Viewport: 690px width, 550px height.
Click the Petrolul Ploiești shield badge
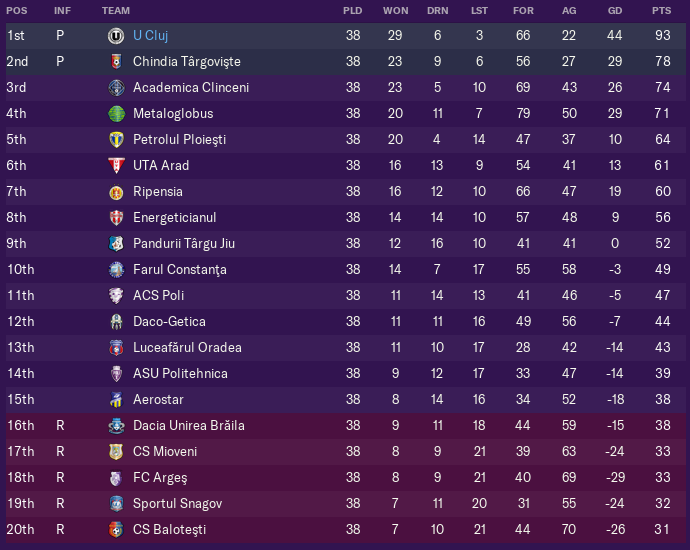116,139
